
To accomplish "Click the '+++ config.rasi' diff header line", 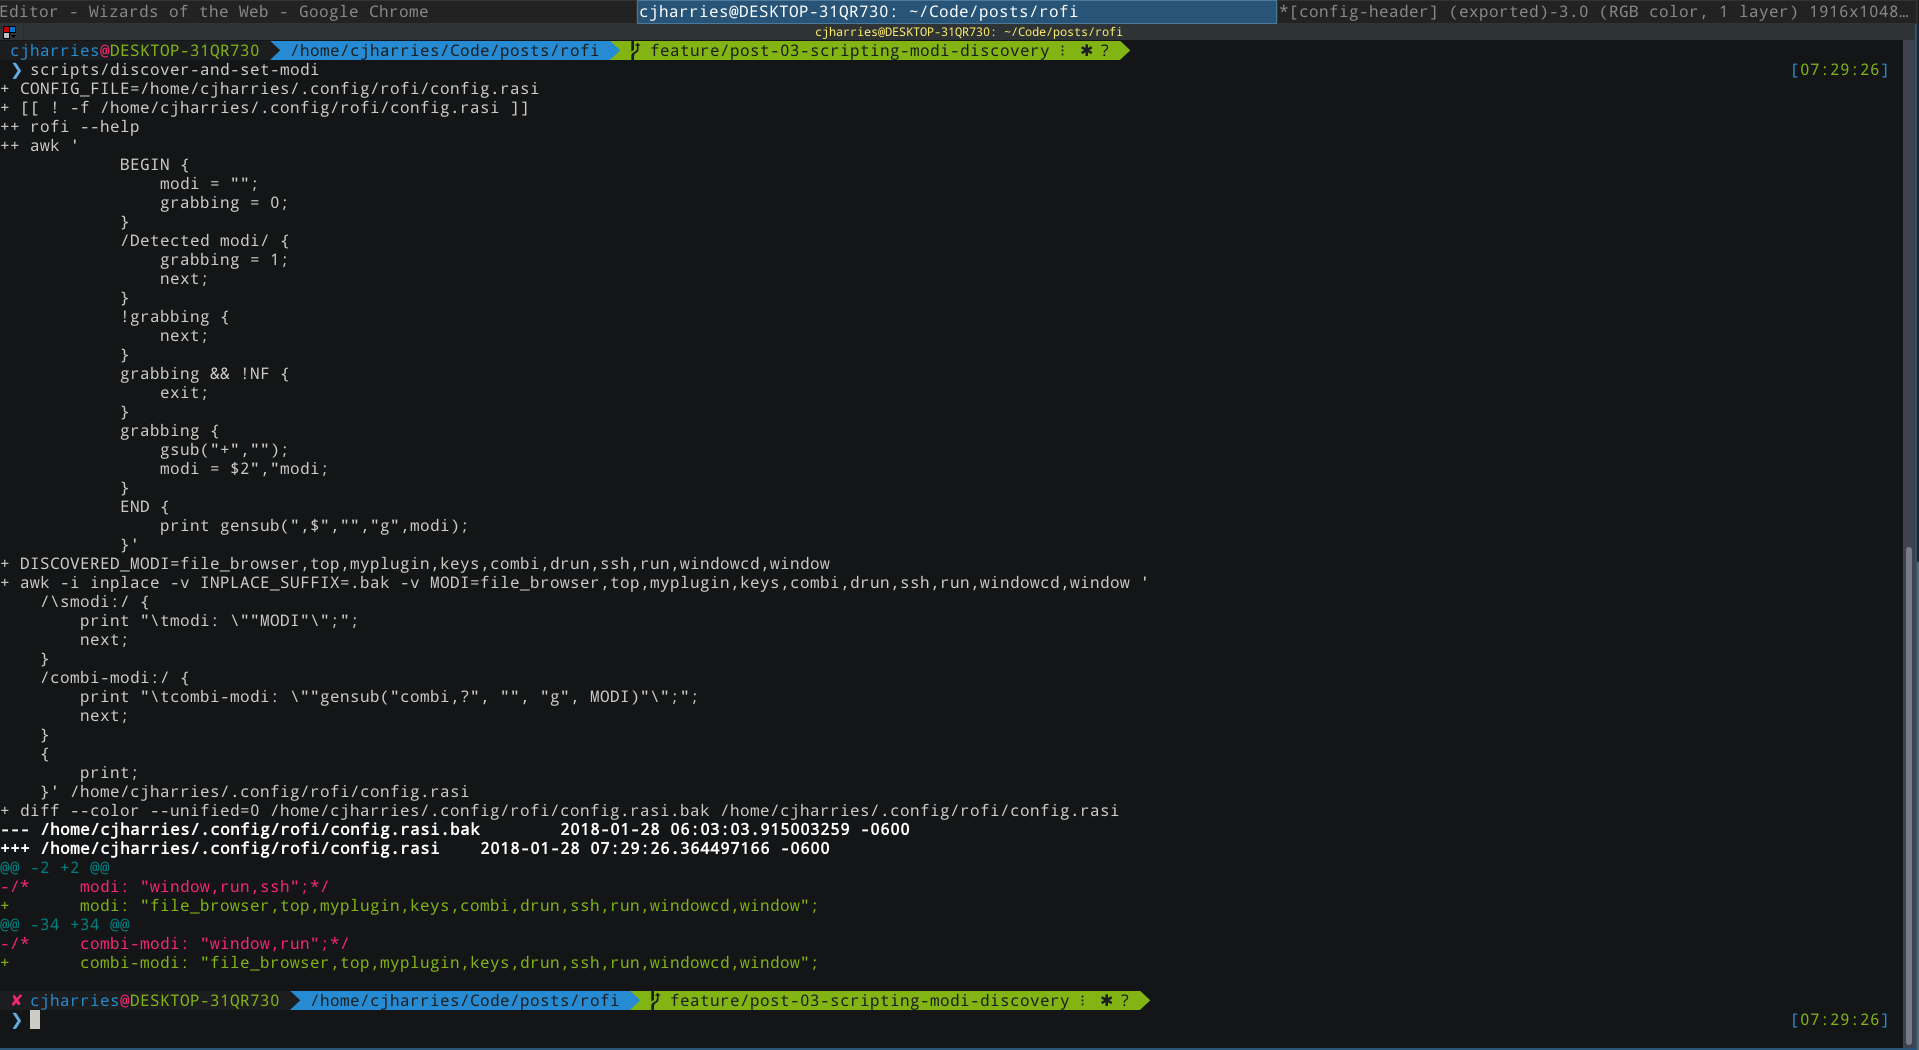I will point(415,849).
